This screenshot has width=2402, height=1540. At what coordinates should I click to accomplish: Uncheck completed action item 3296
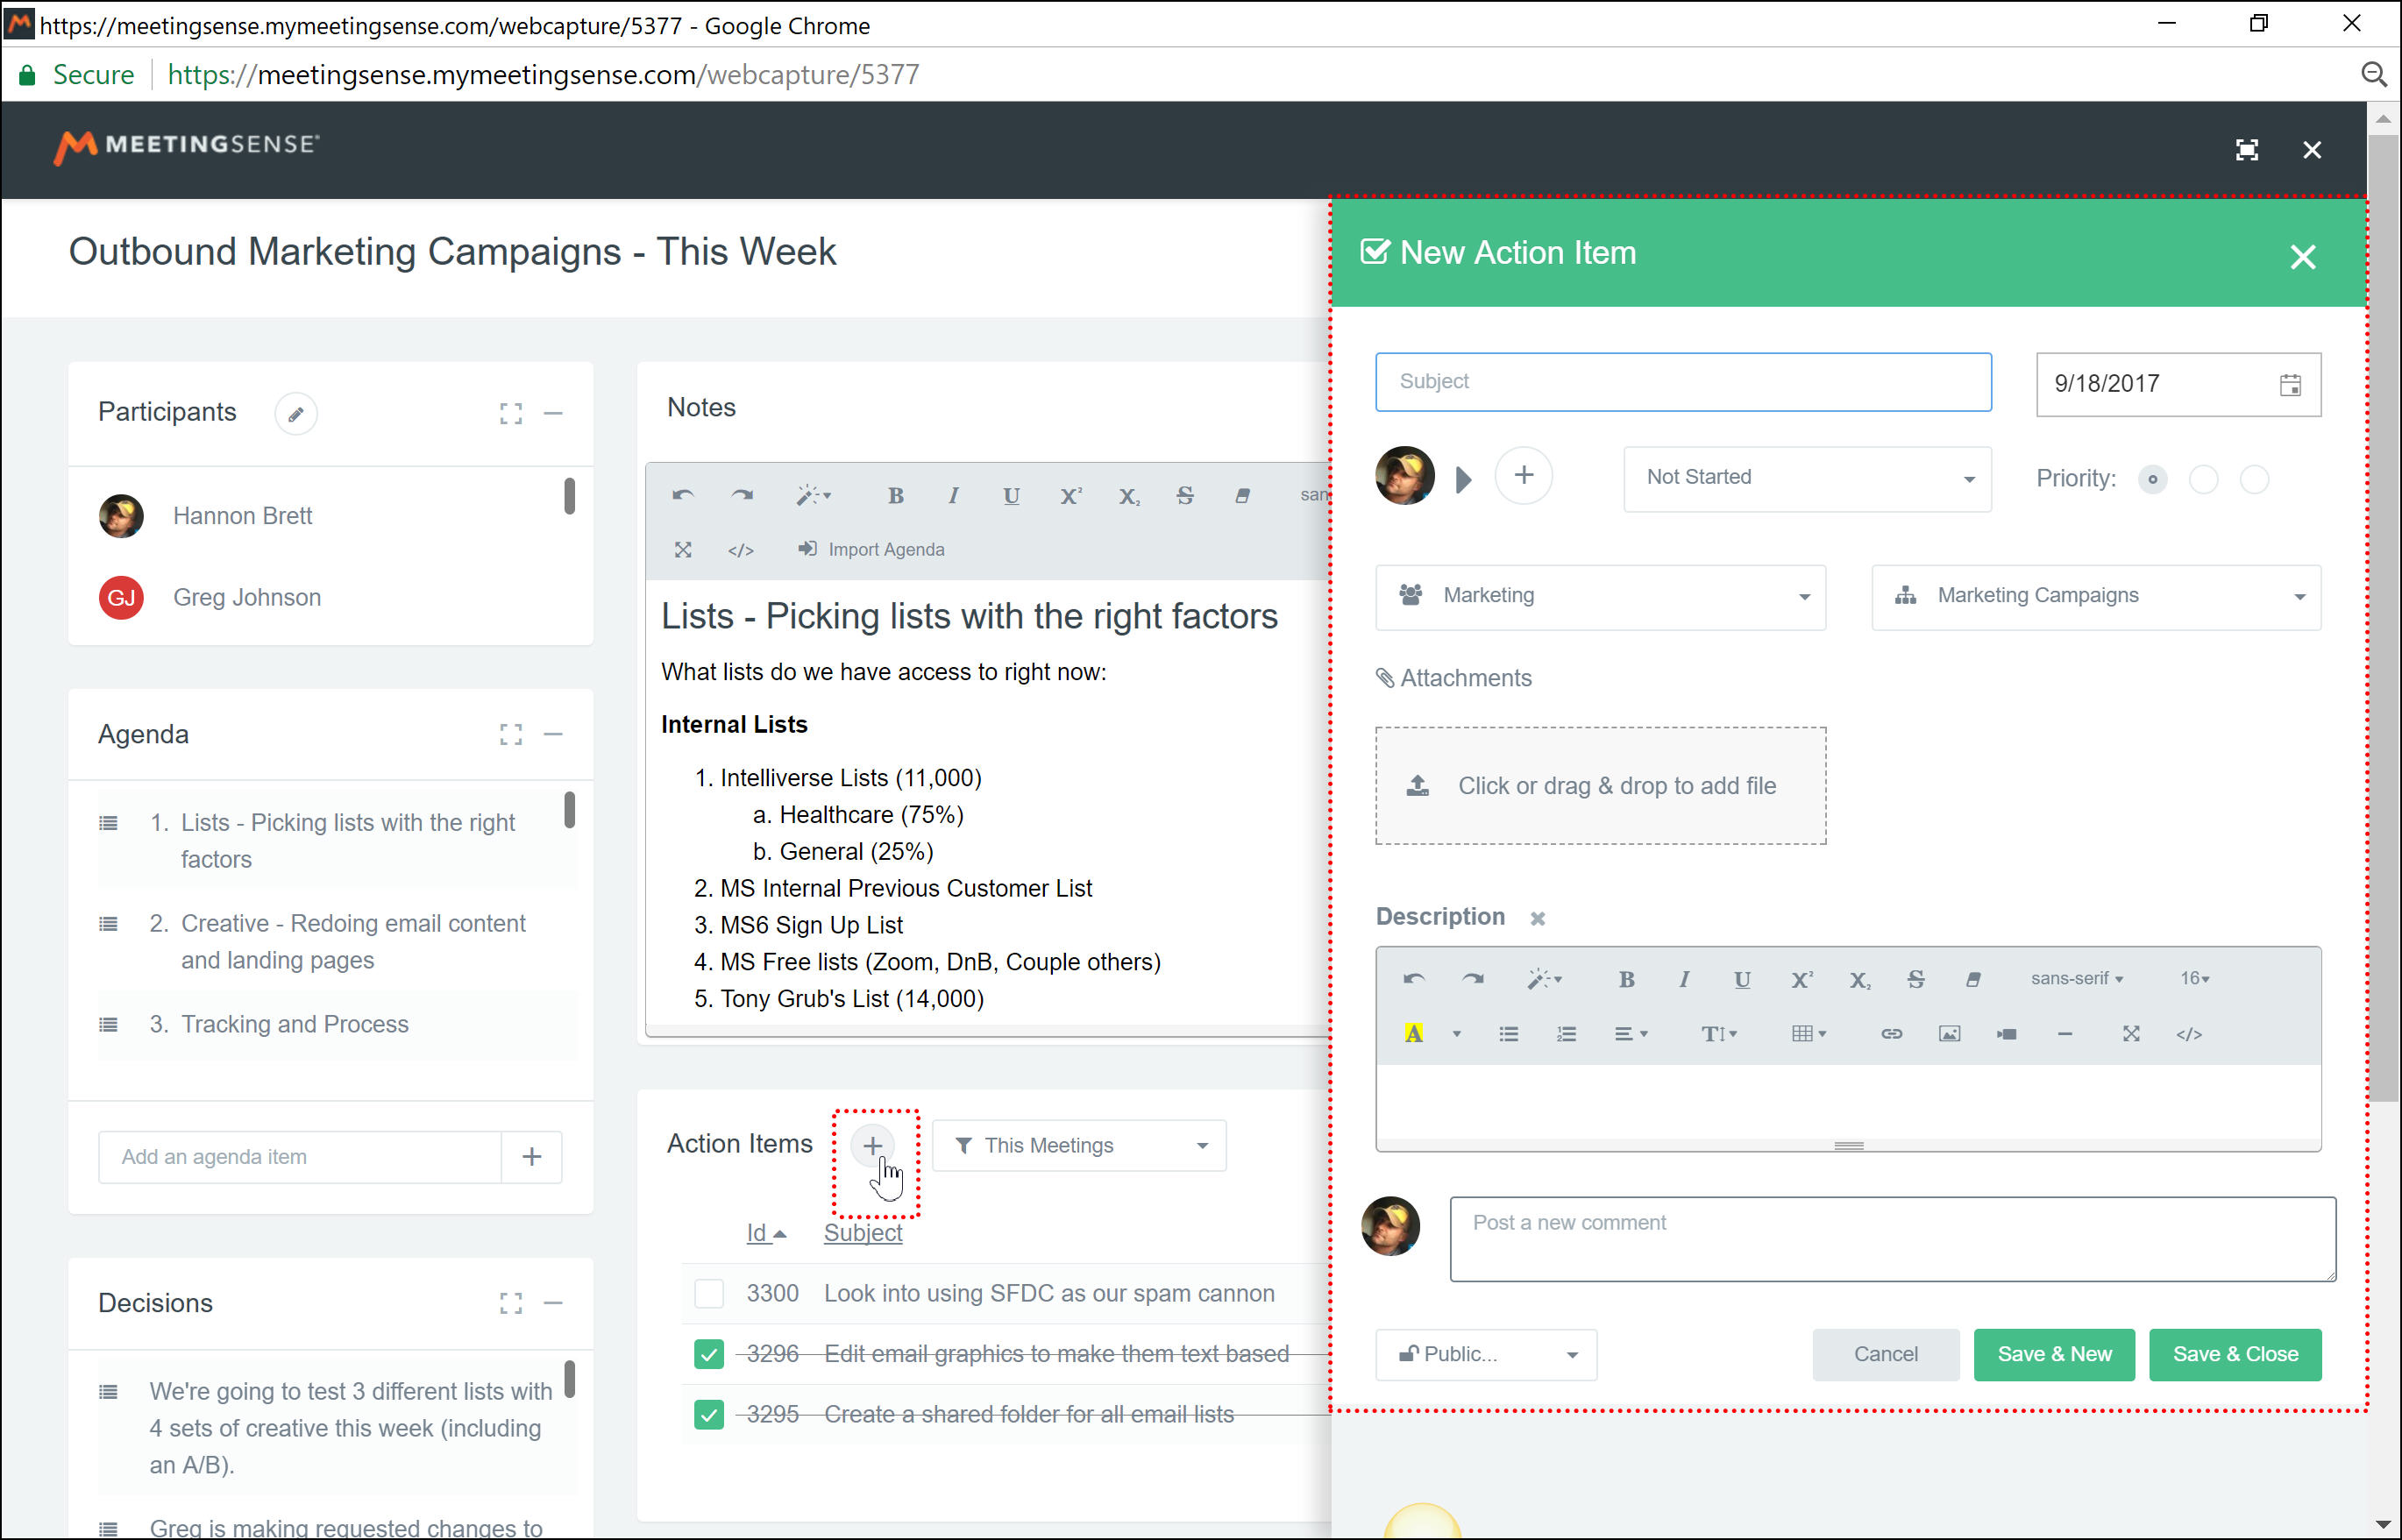709,1354
